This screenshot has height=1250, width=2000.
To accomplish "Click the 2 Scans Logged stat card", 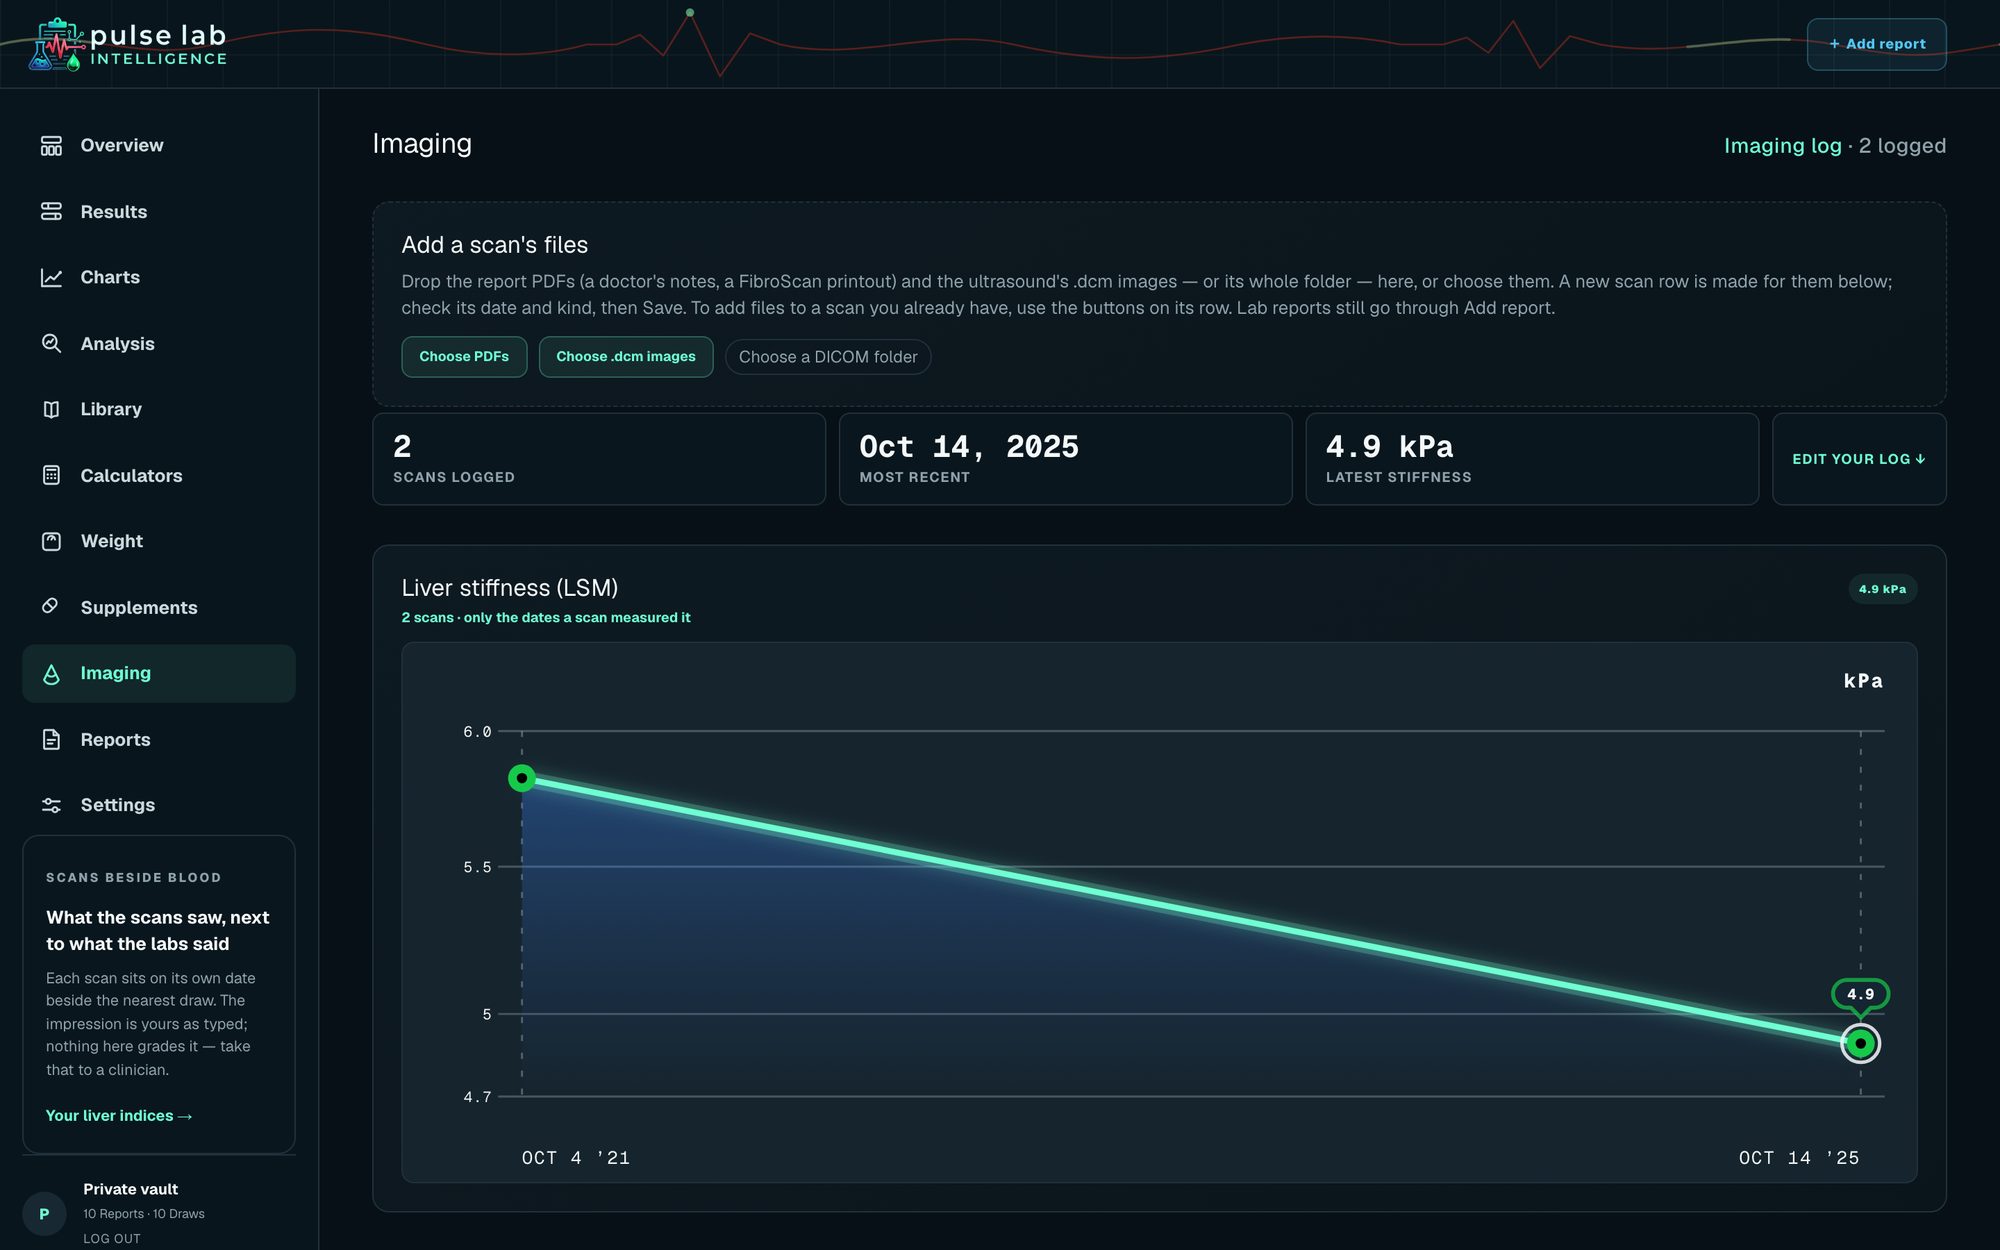I will pos(599,459).
